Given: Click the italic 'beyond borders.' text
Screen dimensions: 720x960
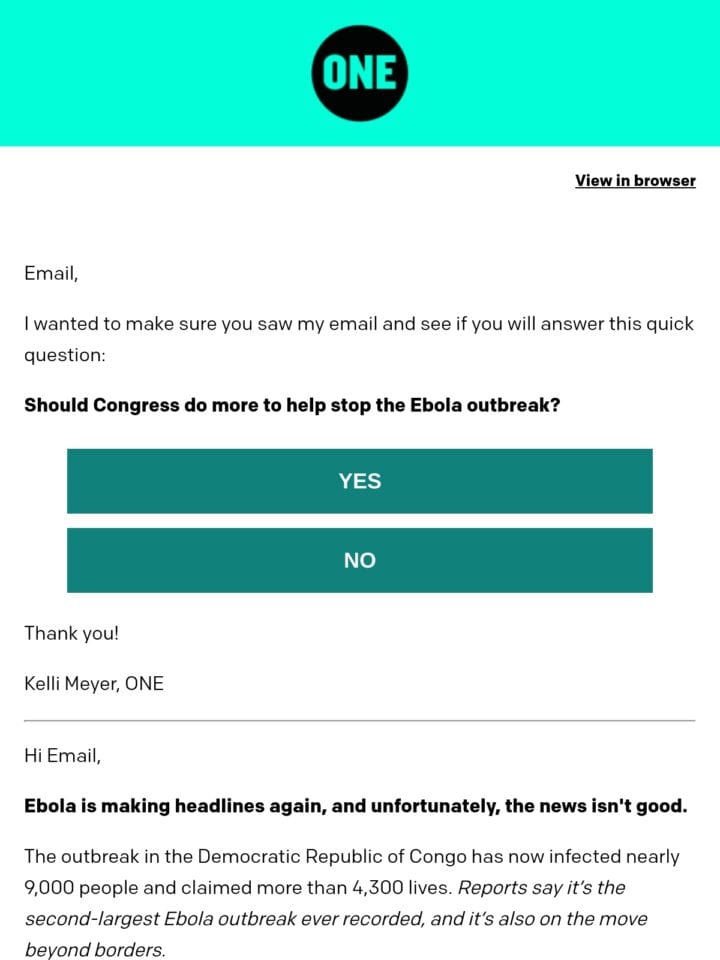Looking at the screenshot, I should pos(95,950).
